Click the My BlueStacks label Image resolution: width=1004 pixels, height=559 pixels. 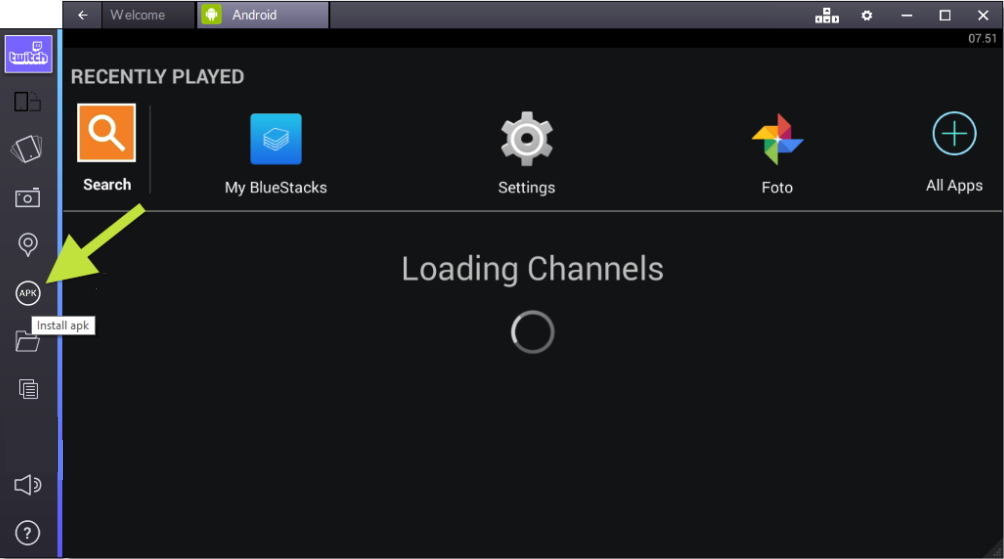275,188
